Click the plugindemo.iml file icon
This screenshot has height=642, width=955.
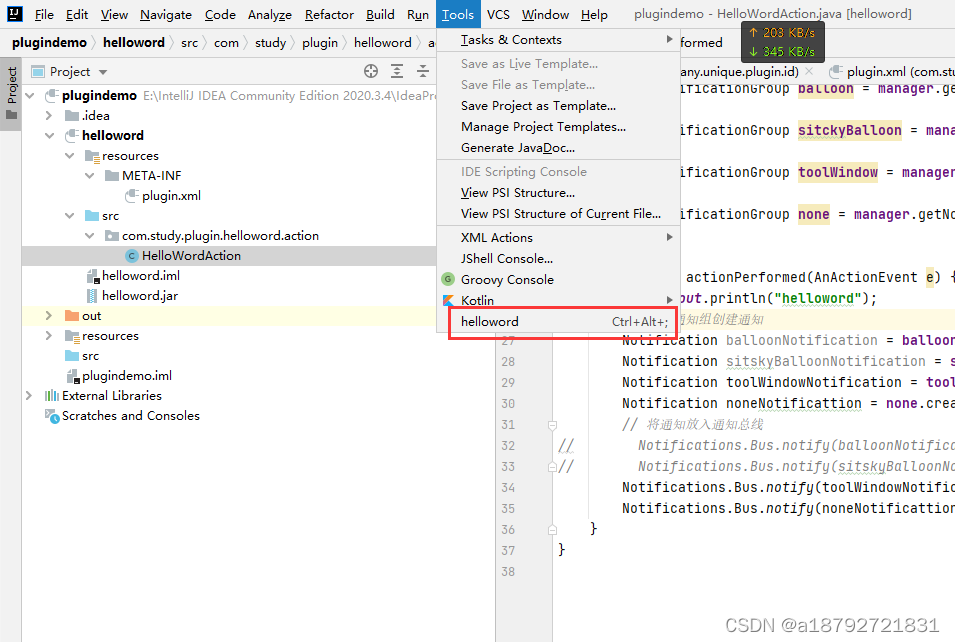(x=73, y=376)
